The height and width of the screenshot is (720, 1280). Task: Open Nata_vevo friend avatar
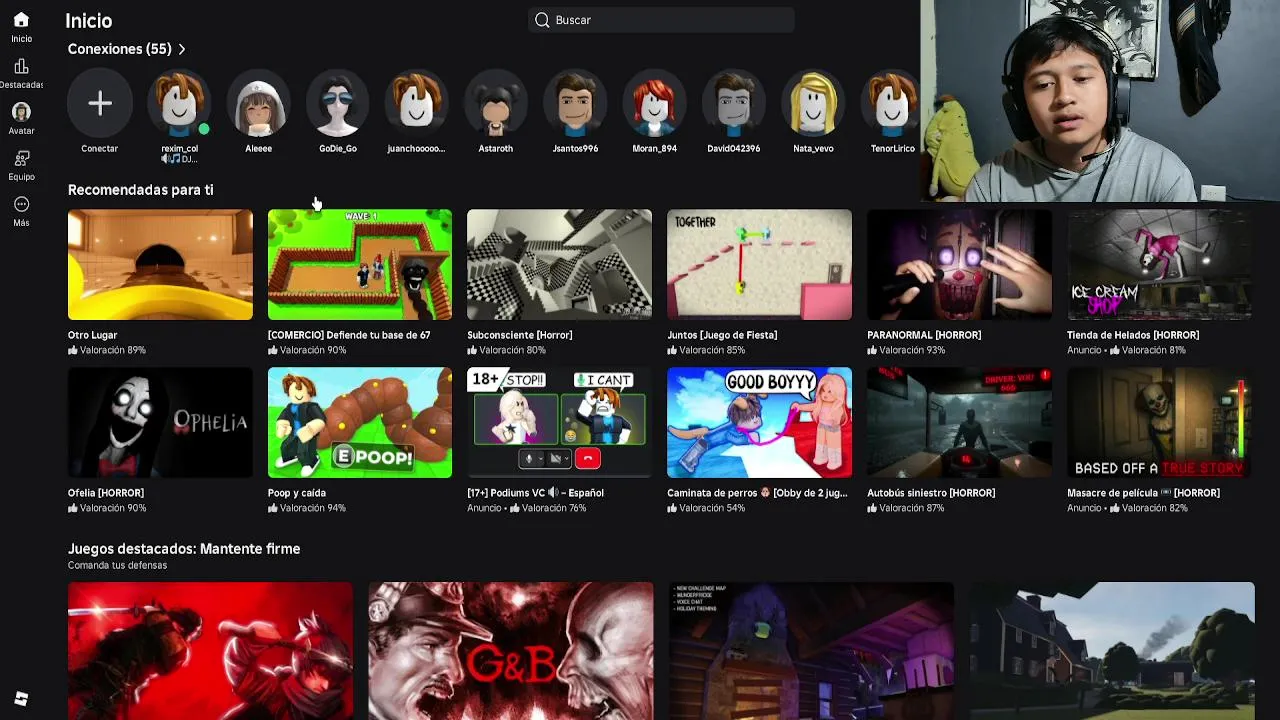pyautogui.click(x=813, y=104)
